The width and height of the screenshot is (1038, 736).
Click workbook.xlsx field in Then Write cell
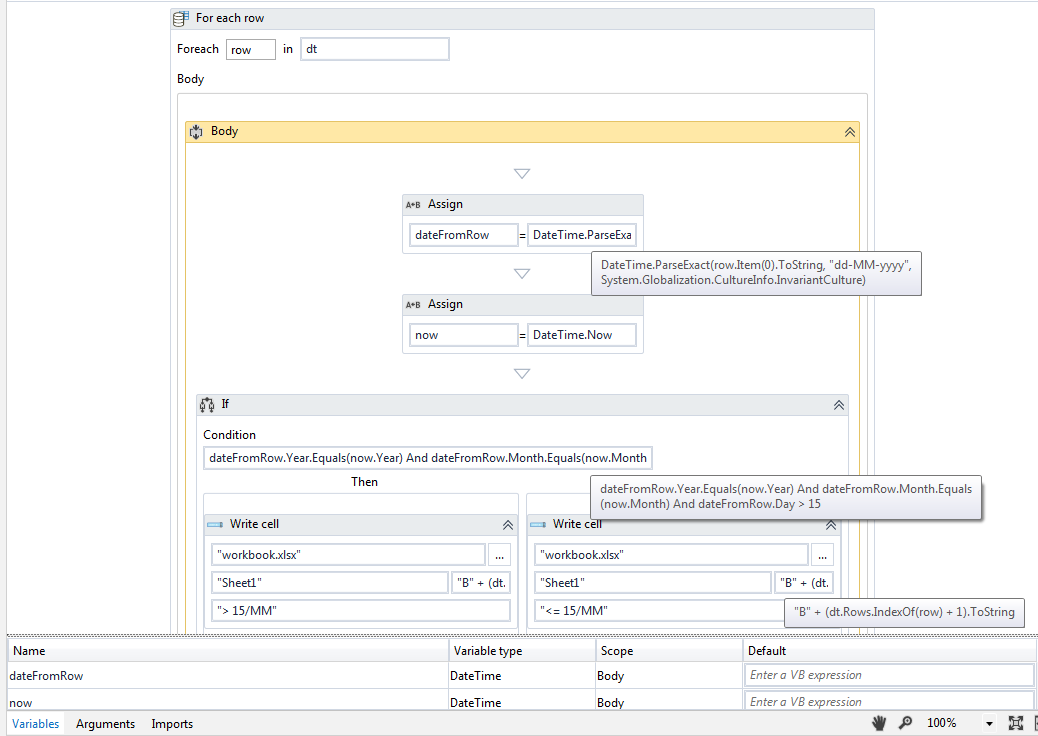348,555
